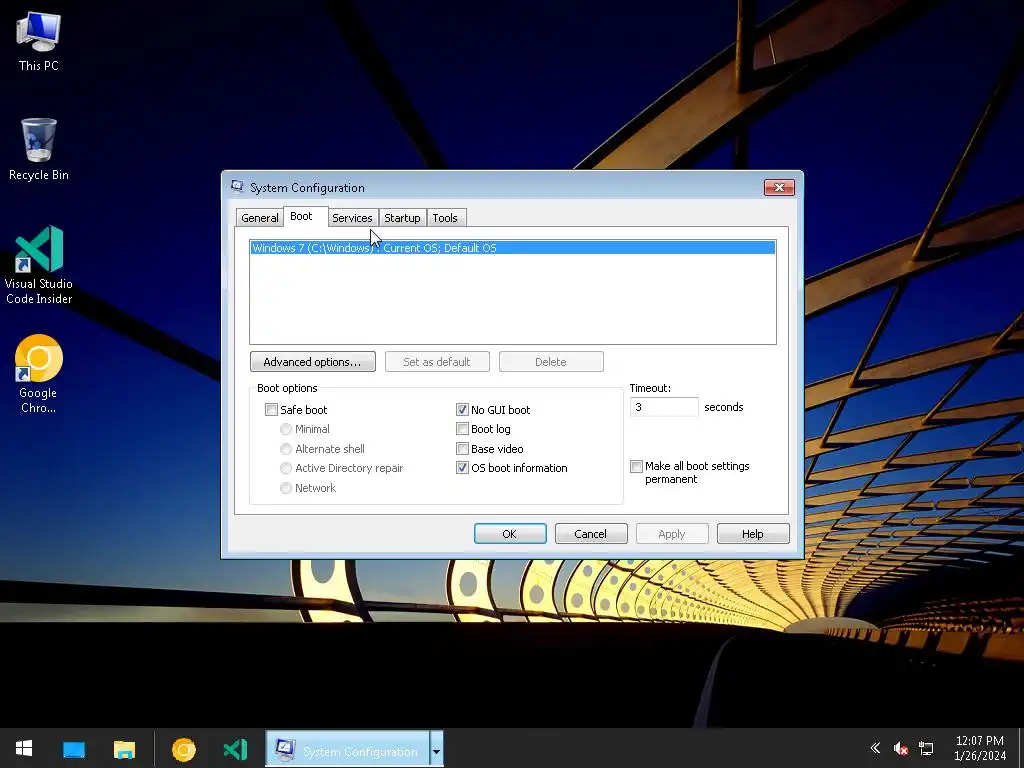This screenshot has height=768, width=1024.
Task: Confirm with the OK button
Action: pyautogui.click(x=510, y=534)
